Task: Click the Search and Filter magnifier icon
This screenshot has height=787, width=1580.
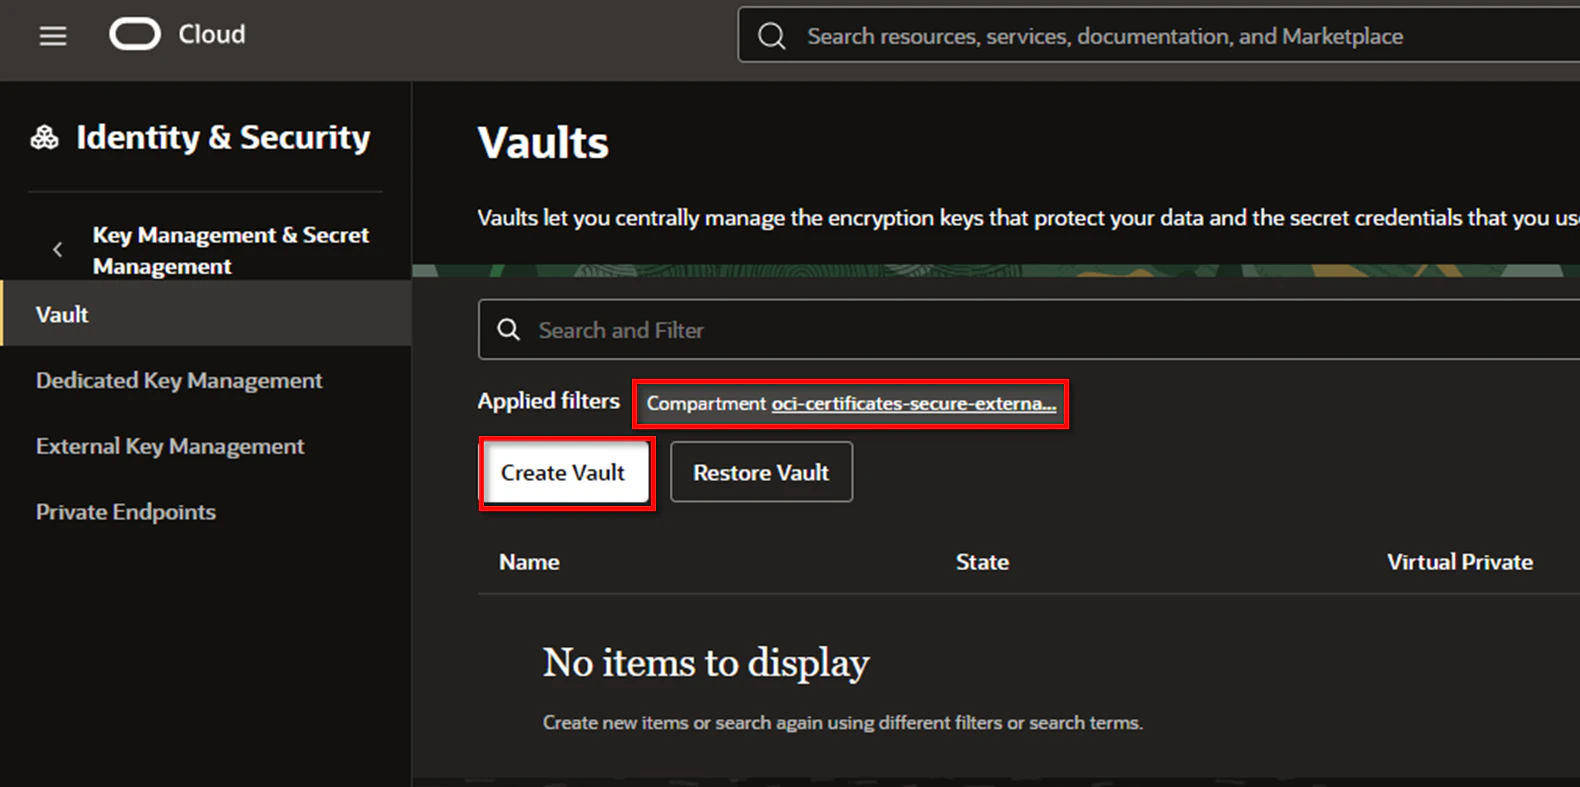Action: click(x=509, y=330)
